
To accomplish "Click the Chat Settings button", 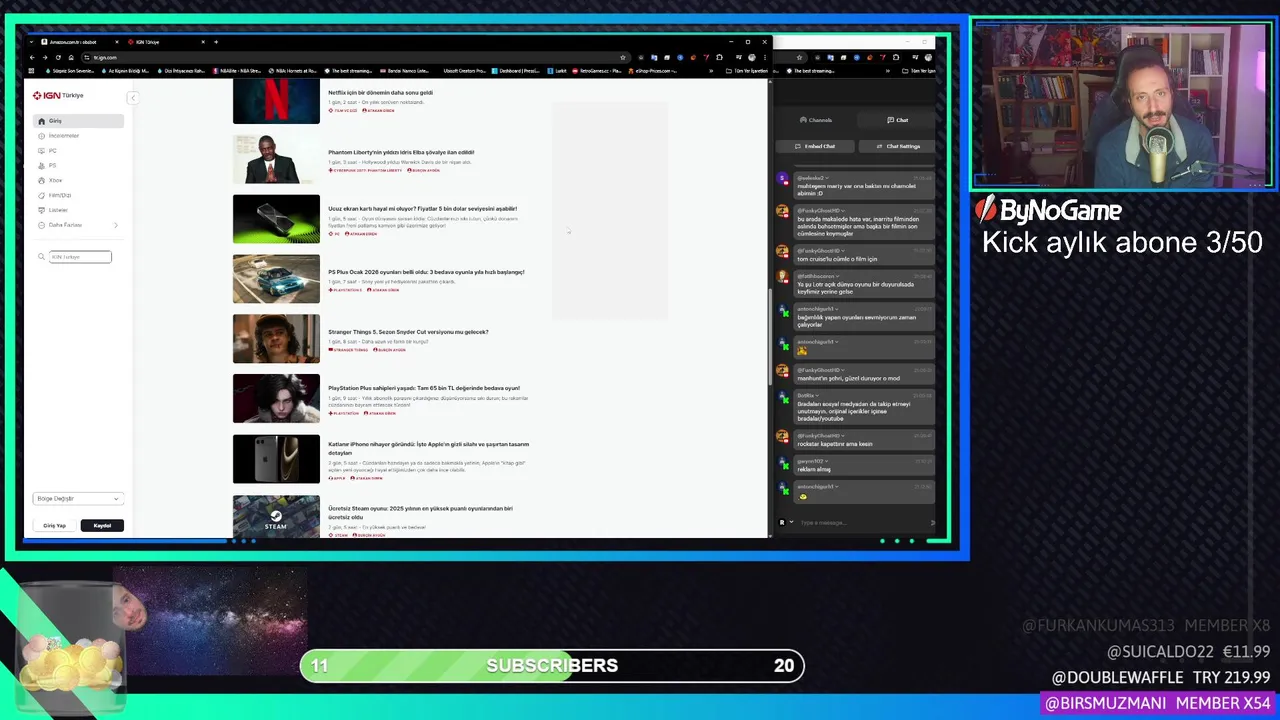I will point(898,146).
